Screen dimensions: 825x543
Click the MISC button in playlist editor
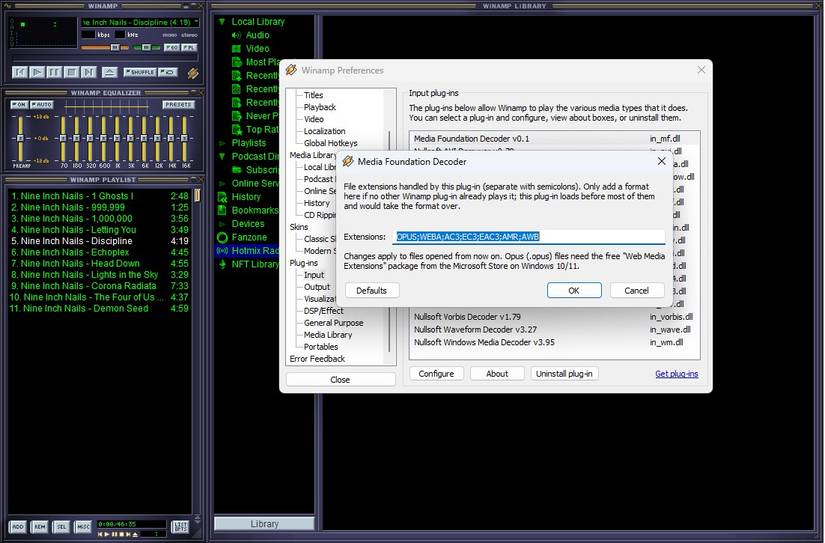83,527
